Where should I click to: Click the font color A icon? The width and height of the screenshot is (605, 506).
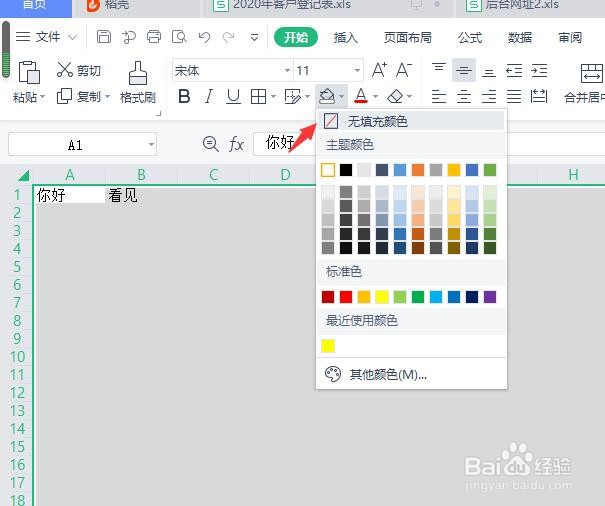(x=361, y=96)
